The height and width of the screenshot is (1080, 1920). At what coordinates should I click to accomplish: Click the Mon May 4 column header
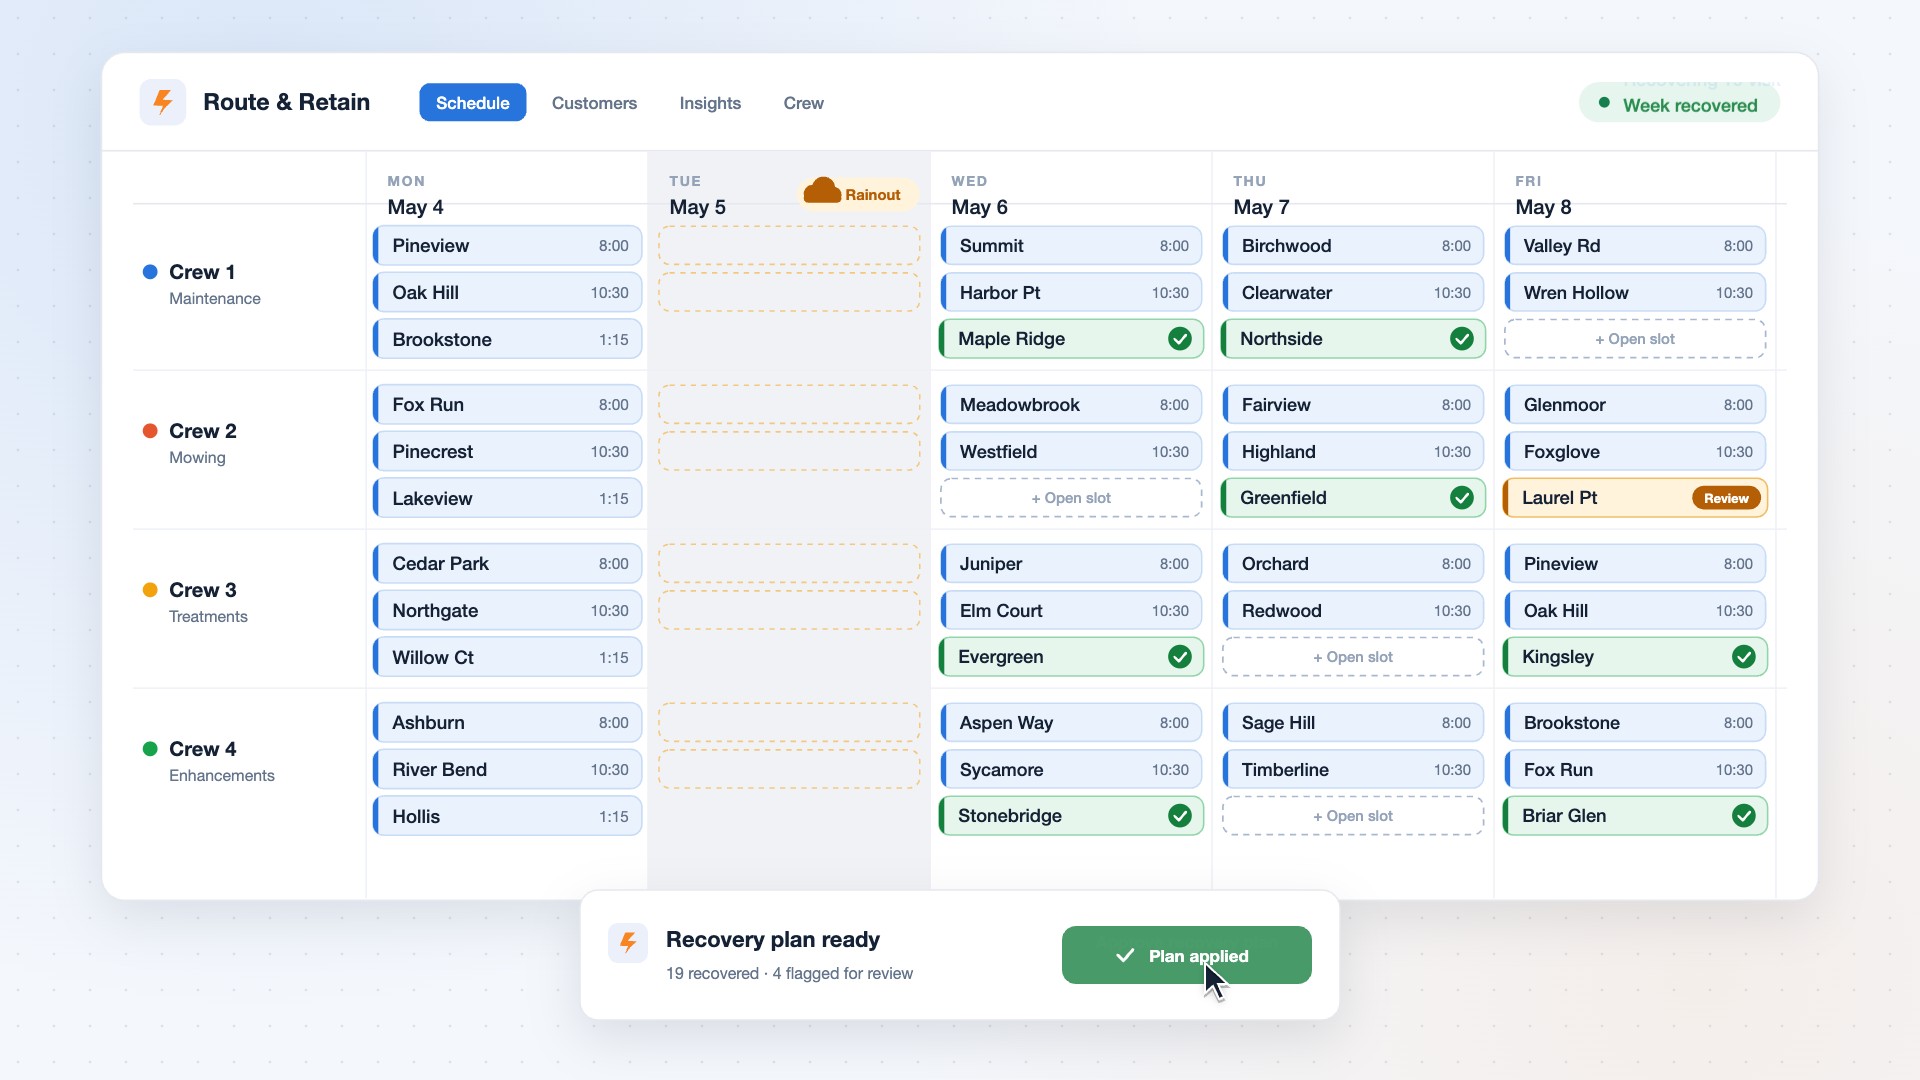coord(415,195)
